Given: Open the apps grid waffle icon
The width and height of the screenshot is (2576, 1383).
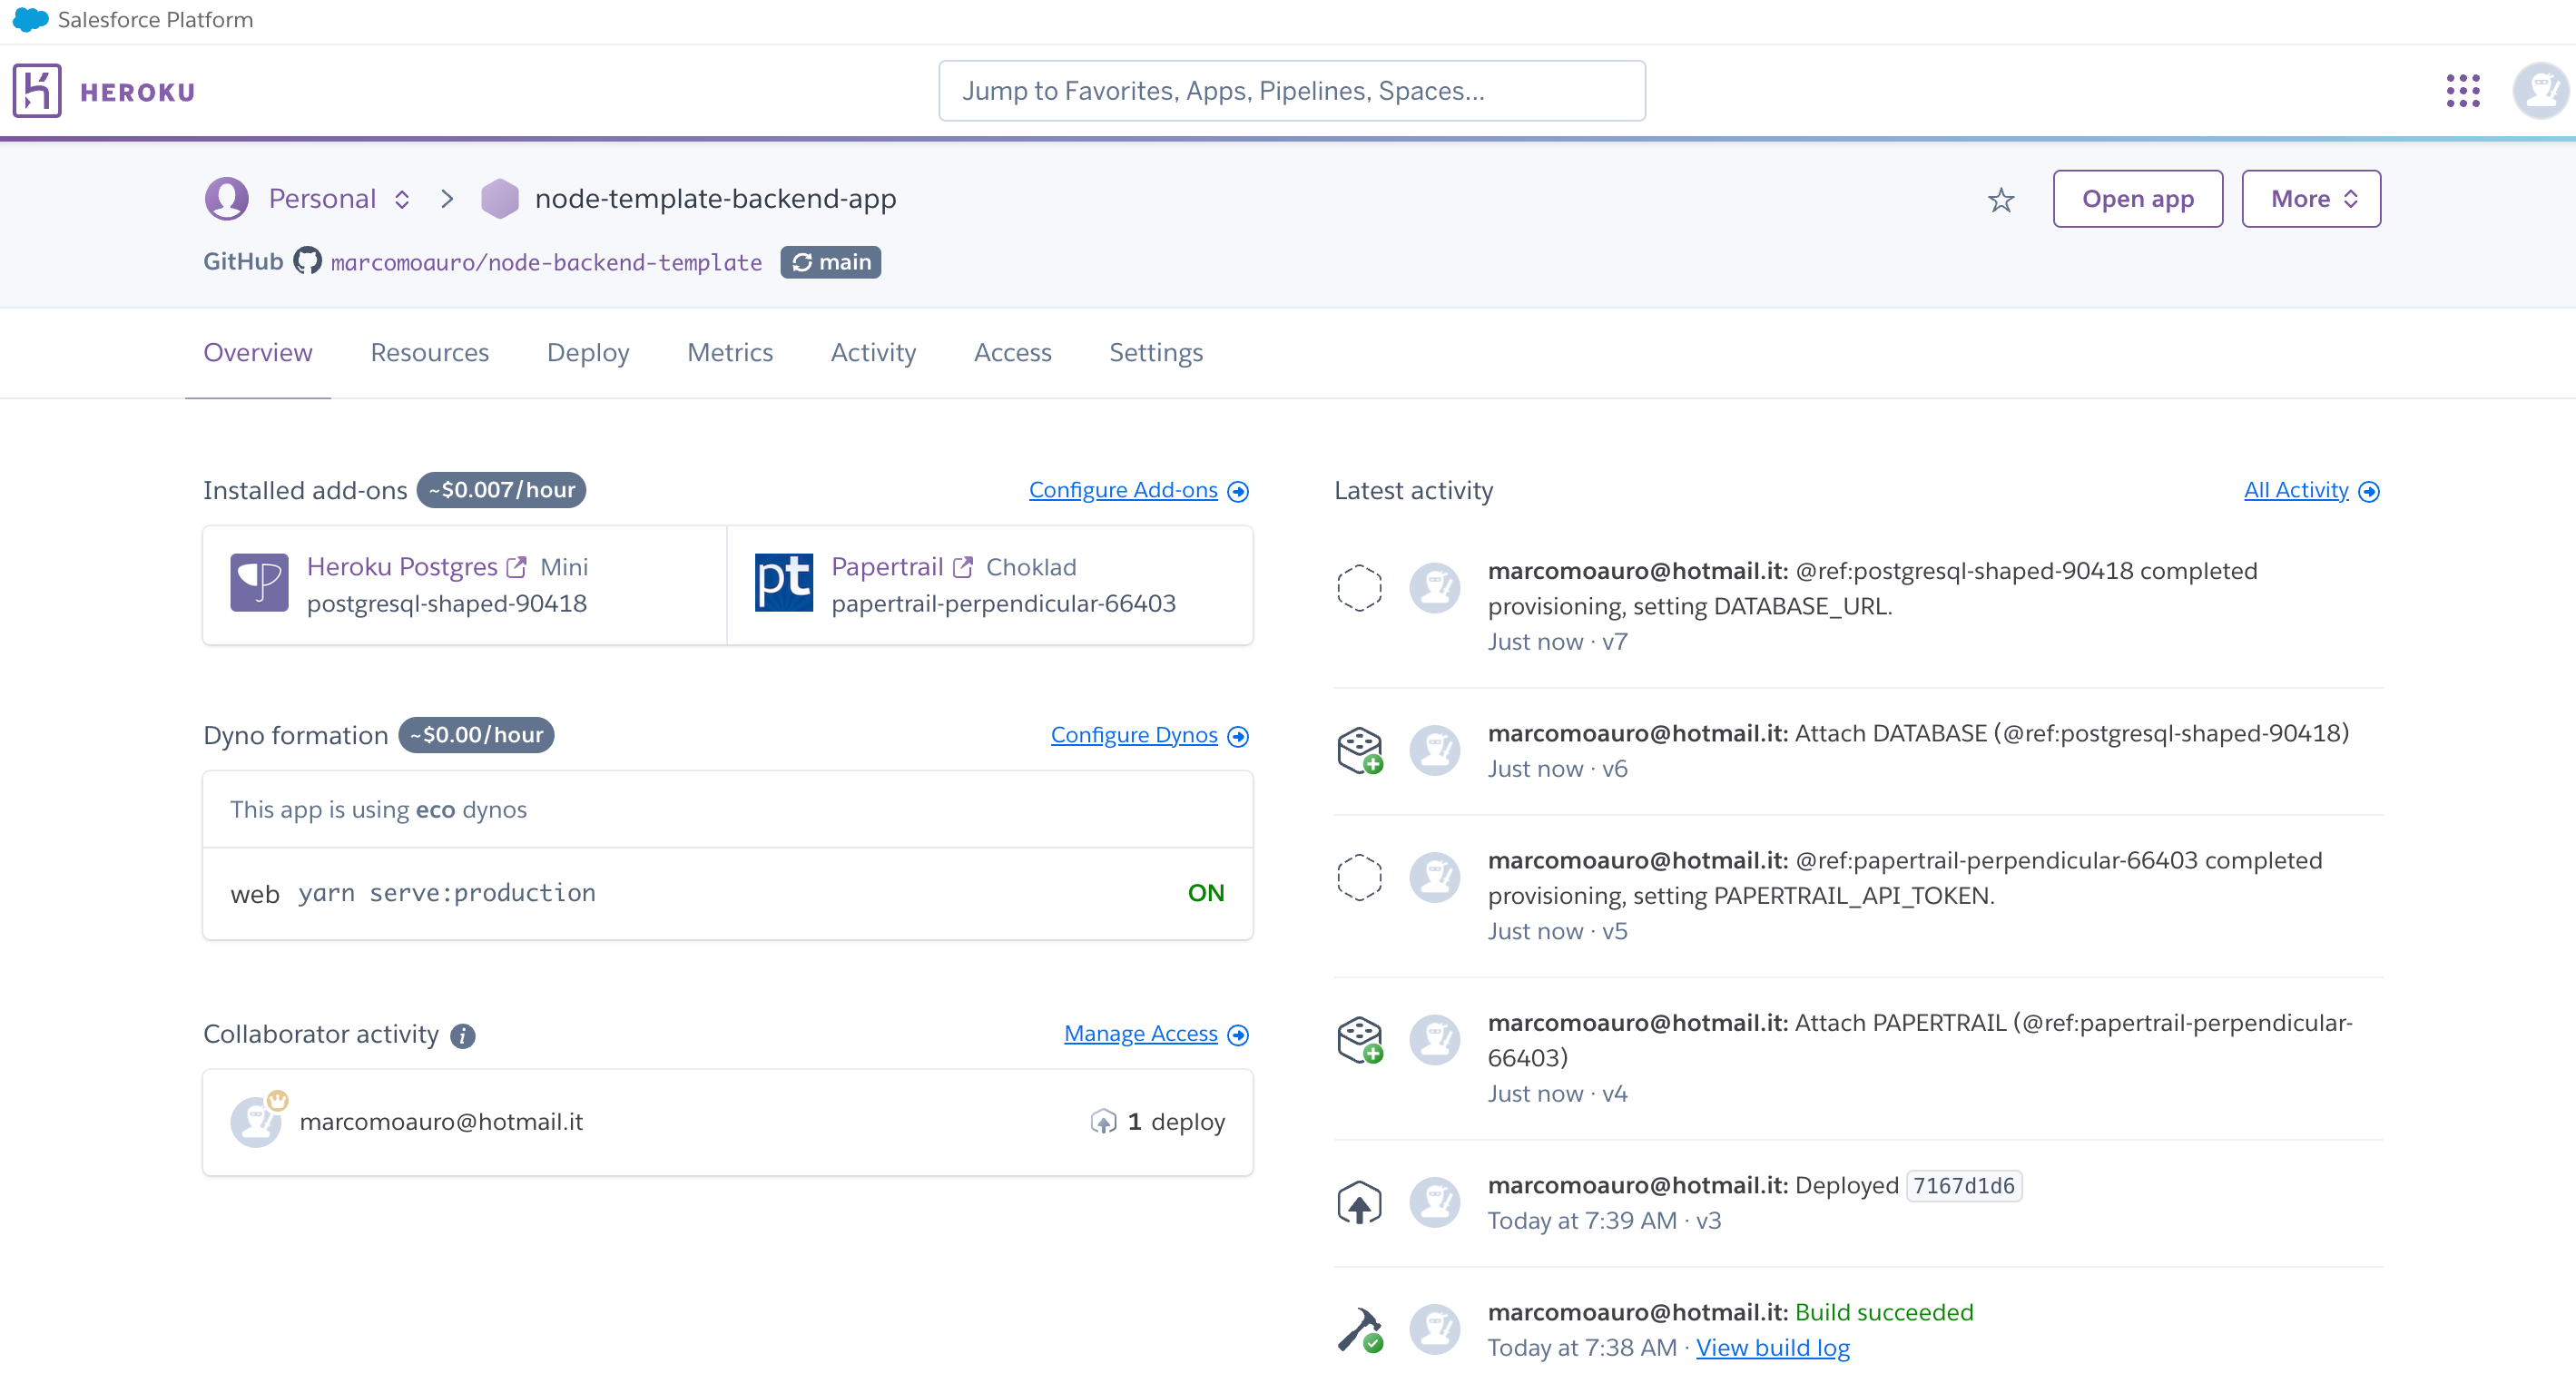Looking at the screenshot, I should coord(2464,90).
